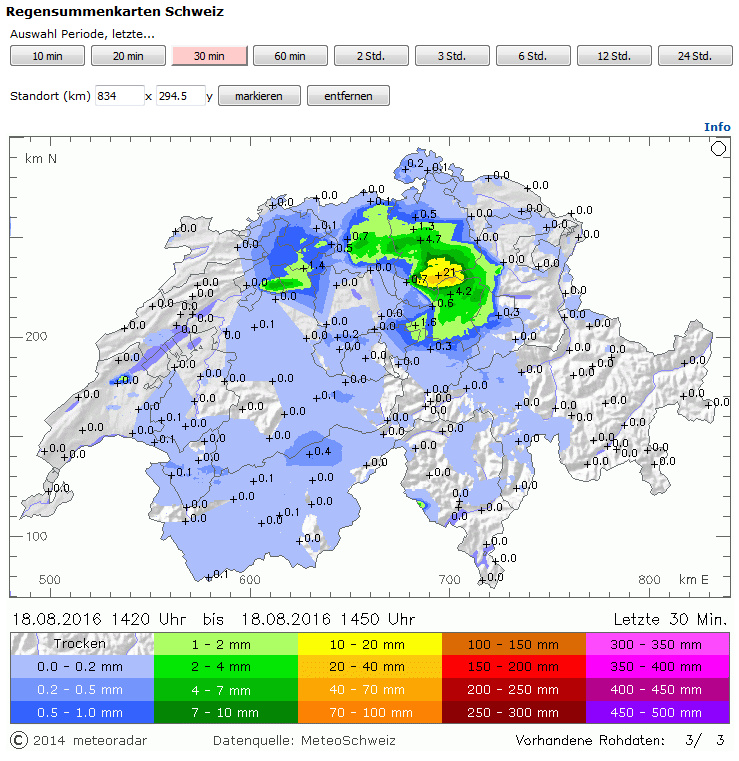Click the +0.2 station at northern tip
Viewport: 739px width, 761px height.
(413, 165)
